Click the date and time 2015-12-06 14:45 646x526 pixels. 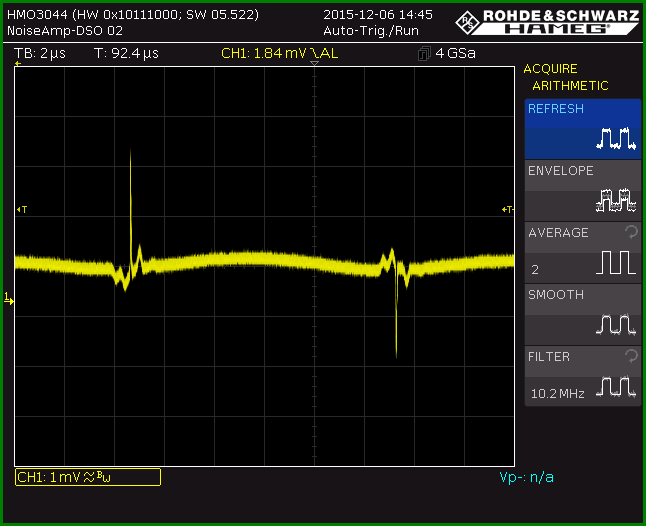point(378,14)
